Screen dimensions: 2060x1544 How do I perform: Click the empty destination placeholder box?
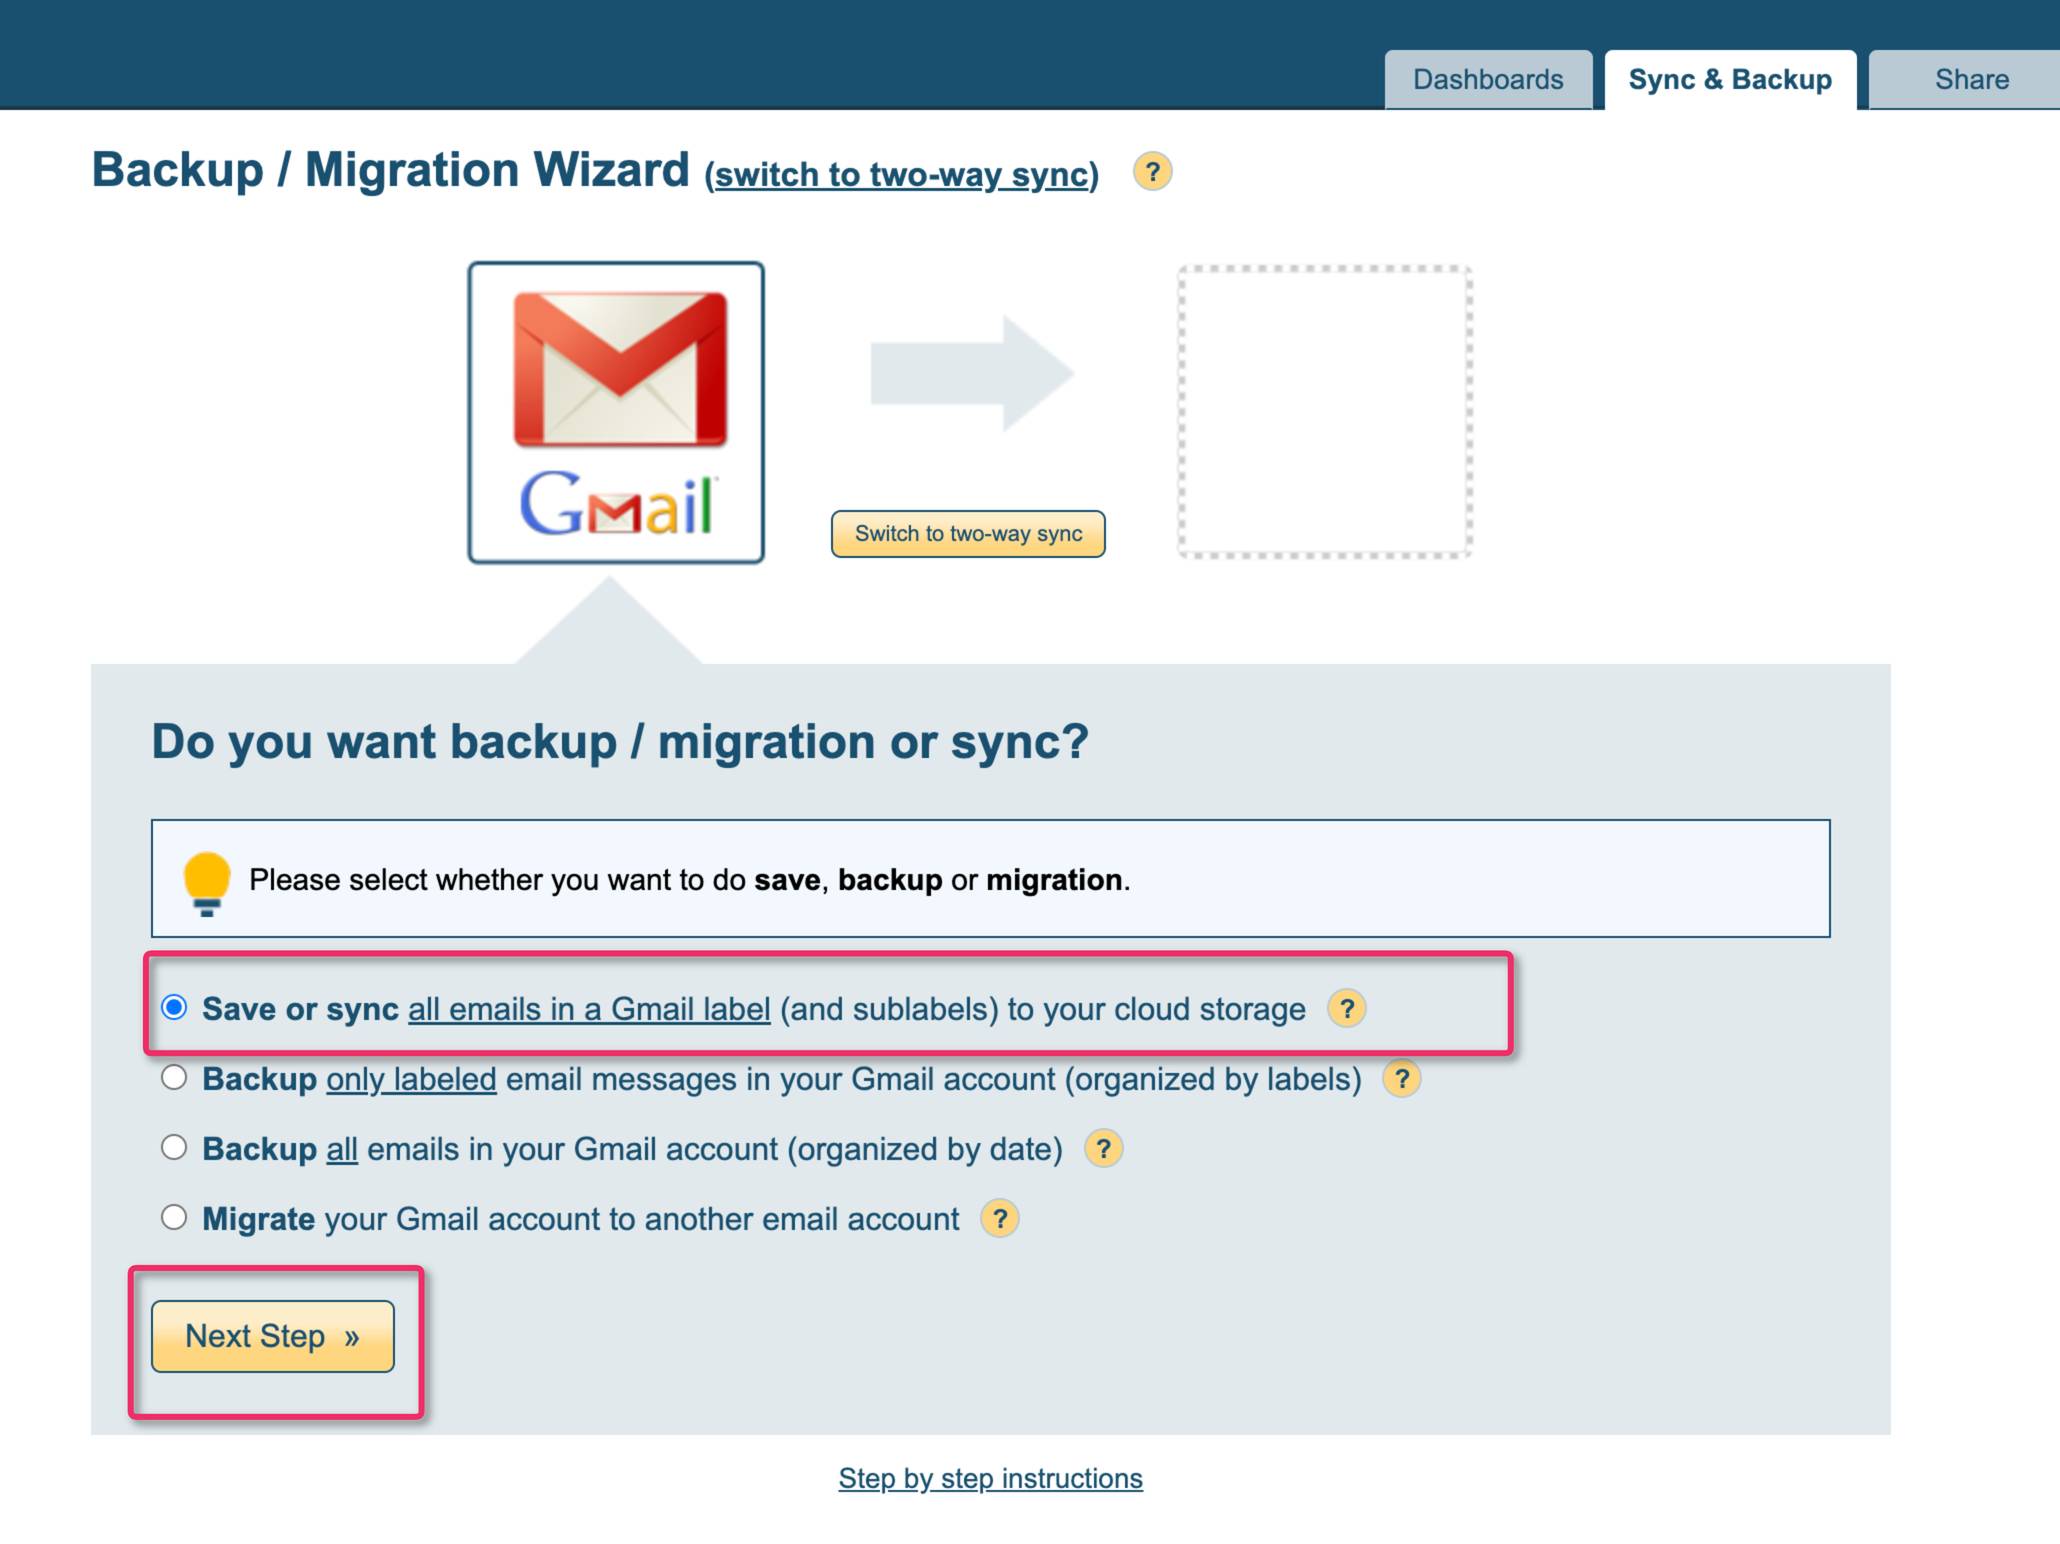tap(1325, 411)
